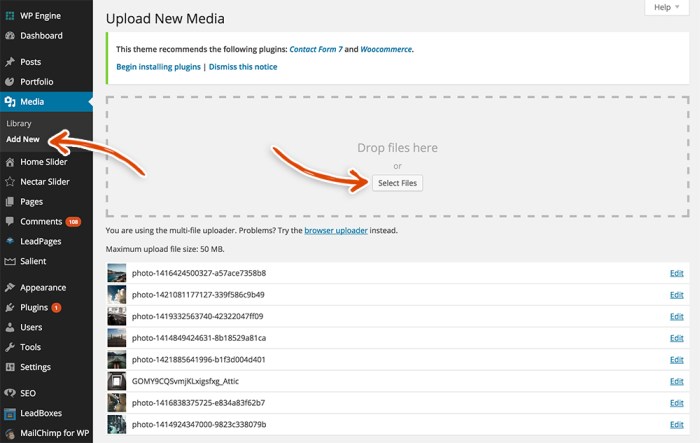Open the Appearance menu label
The image size is (700, 443).
[x=43, y=288]
